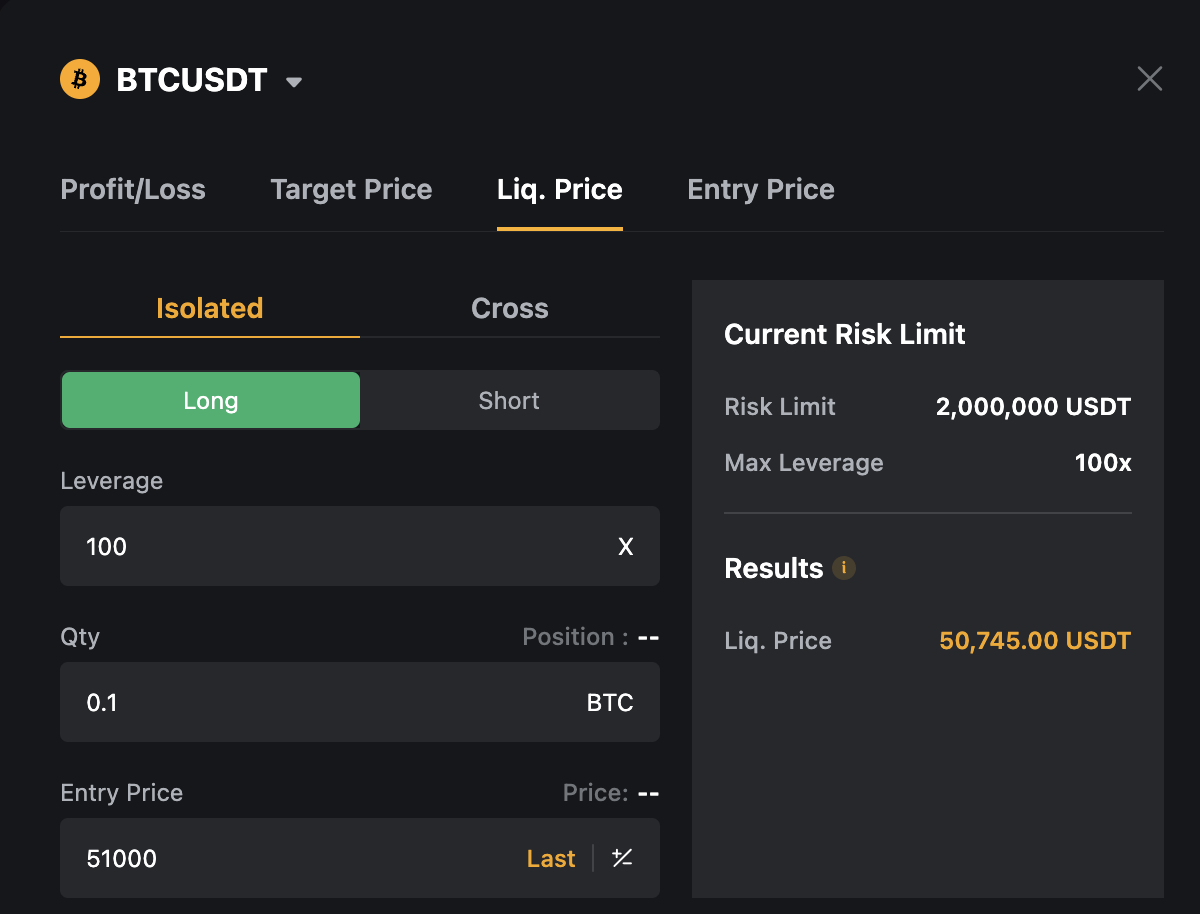Click the Bitcoin coin icon
The image size is (1200, 914).
click(x=80, y=79)
